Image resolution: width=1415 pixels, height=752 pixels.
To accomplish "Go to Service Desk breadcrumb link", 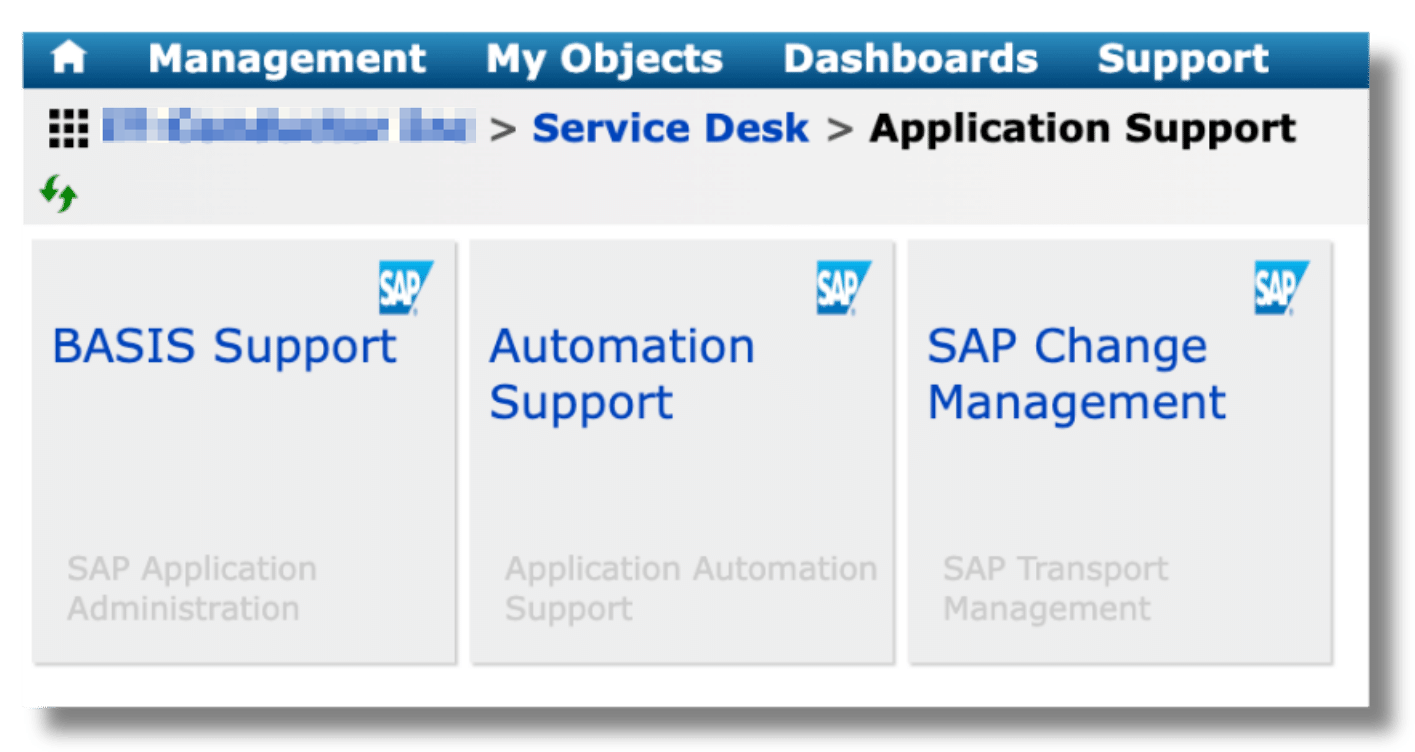I will tap(670, 129).
